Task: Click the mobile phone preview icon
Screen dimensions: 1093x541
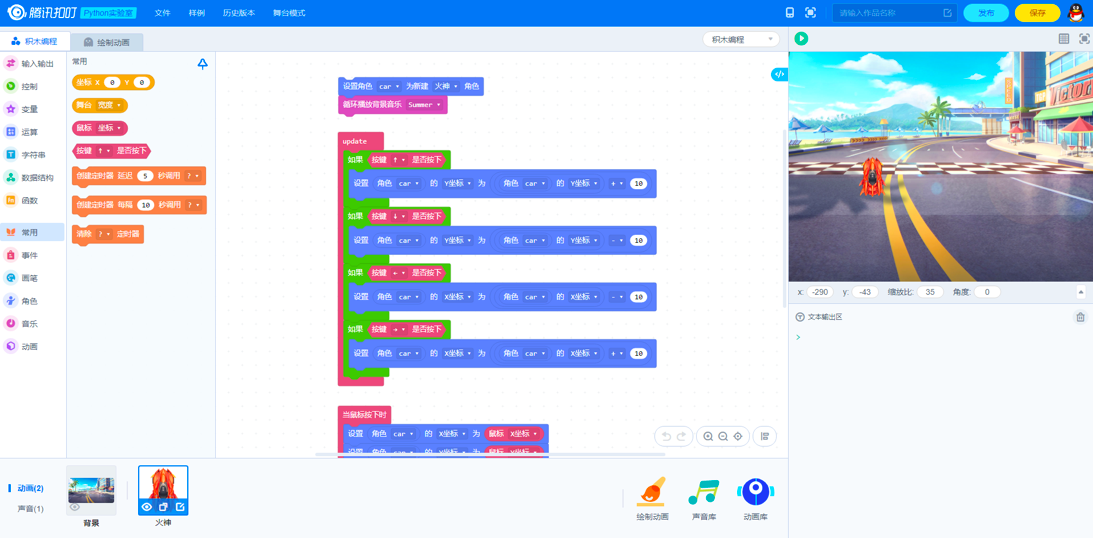Action: click(x=790, y=13)
